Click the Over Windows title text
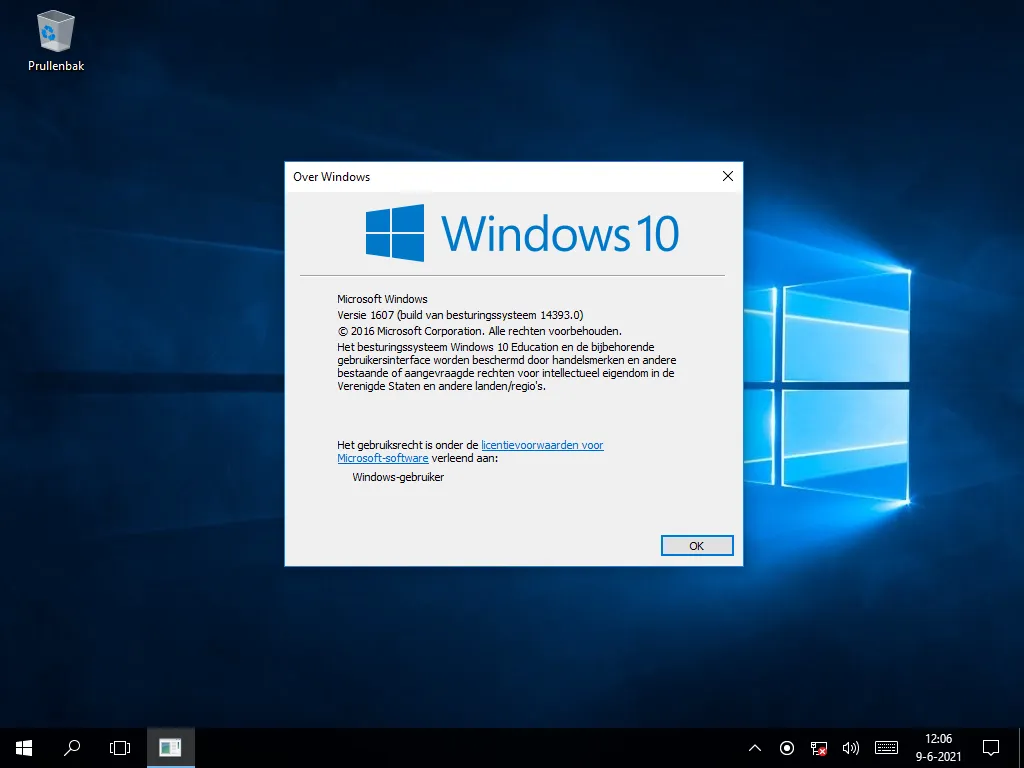1024x768 pixels. coord(332,177)
